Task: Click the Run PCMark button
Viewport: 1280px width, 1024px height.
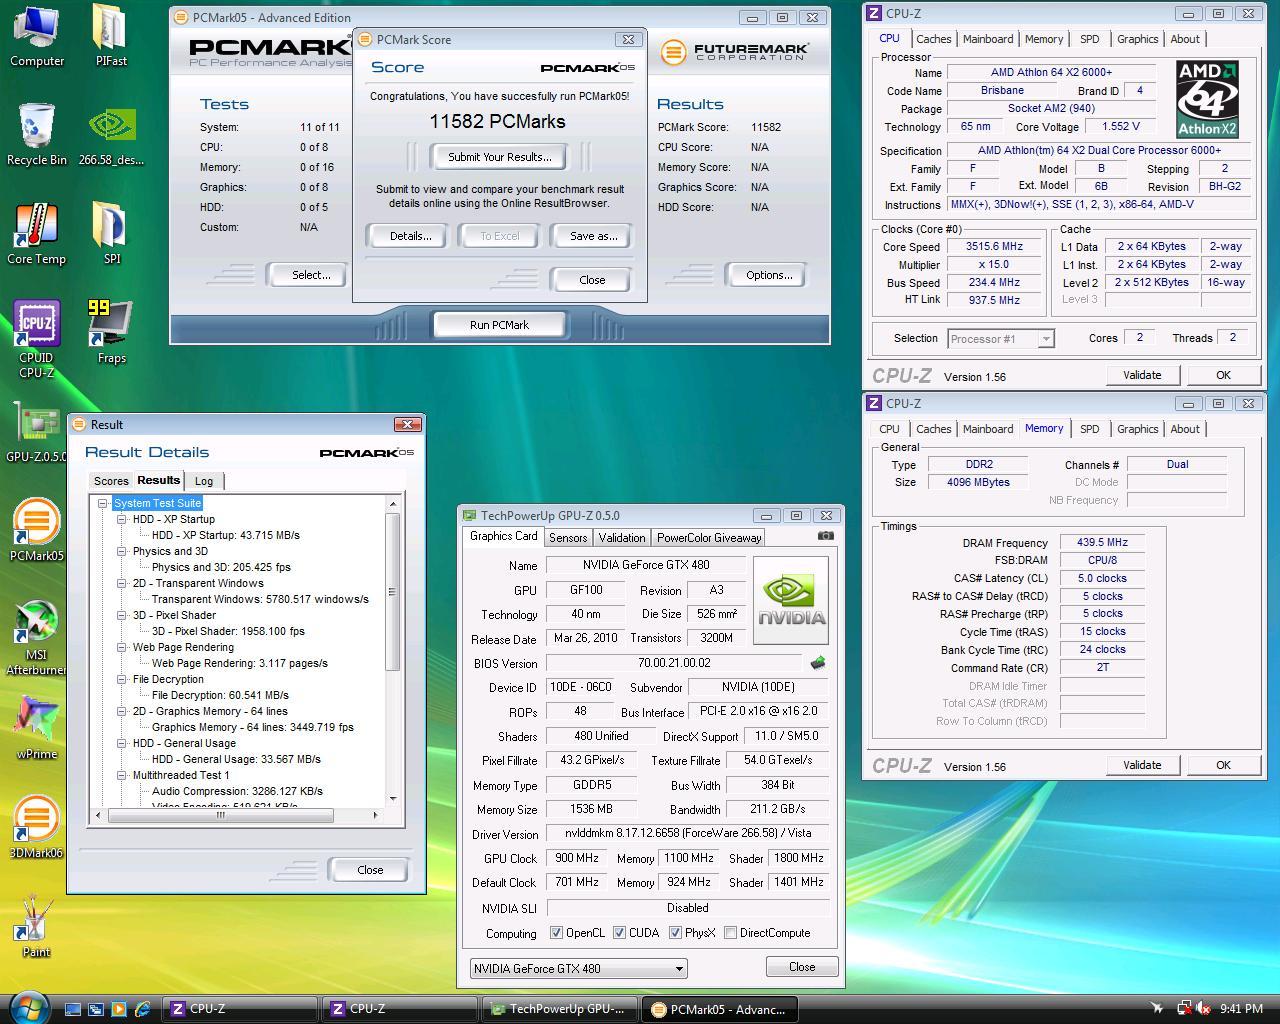Action: click(499, 325)
